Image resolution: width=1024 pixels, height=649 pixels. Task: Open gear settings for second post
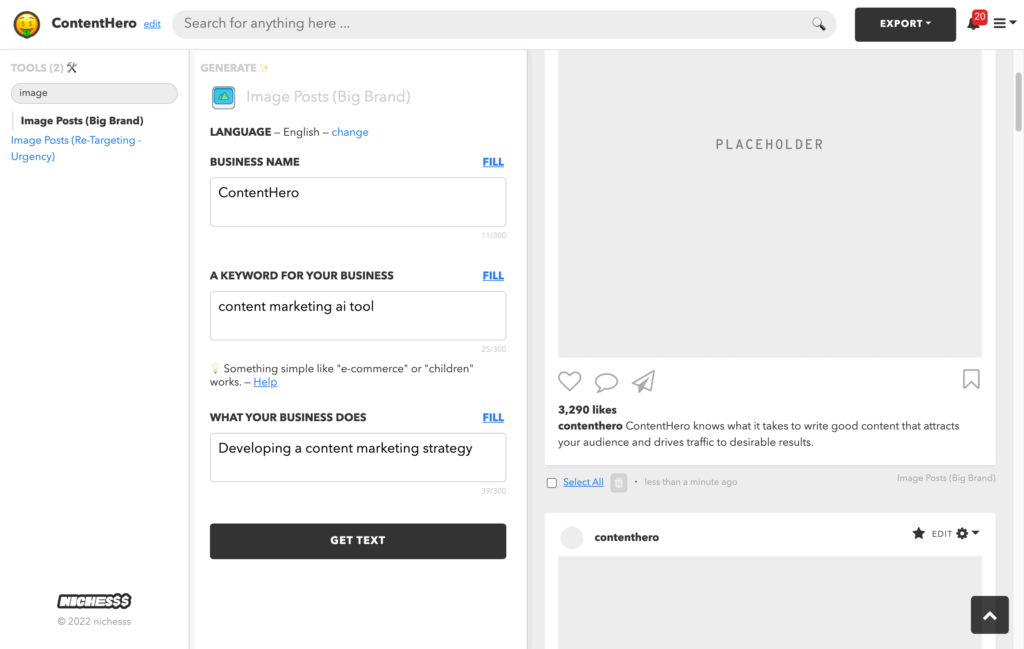point(967,533)
